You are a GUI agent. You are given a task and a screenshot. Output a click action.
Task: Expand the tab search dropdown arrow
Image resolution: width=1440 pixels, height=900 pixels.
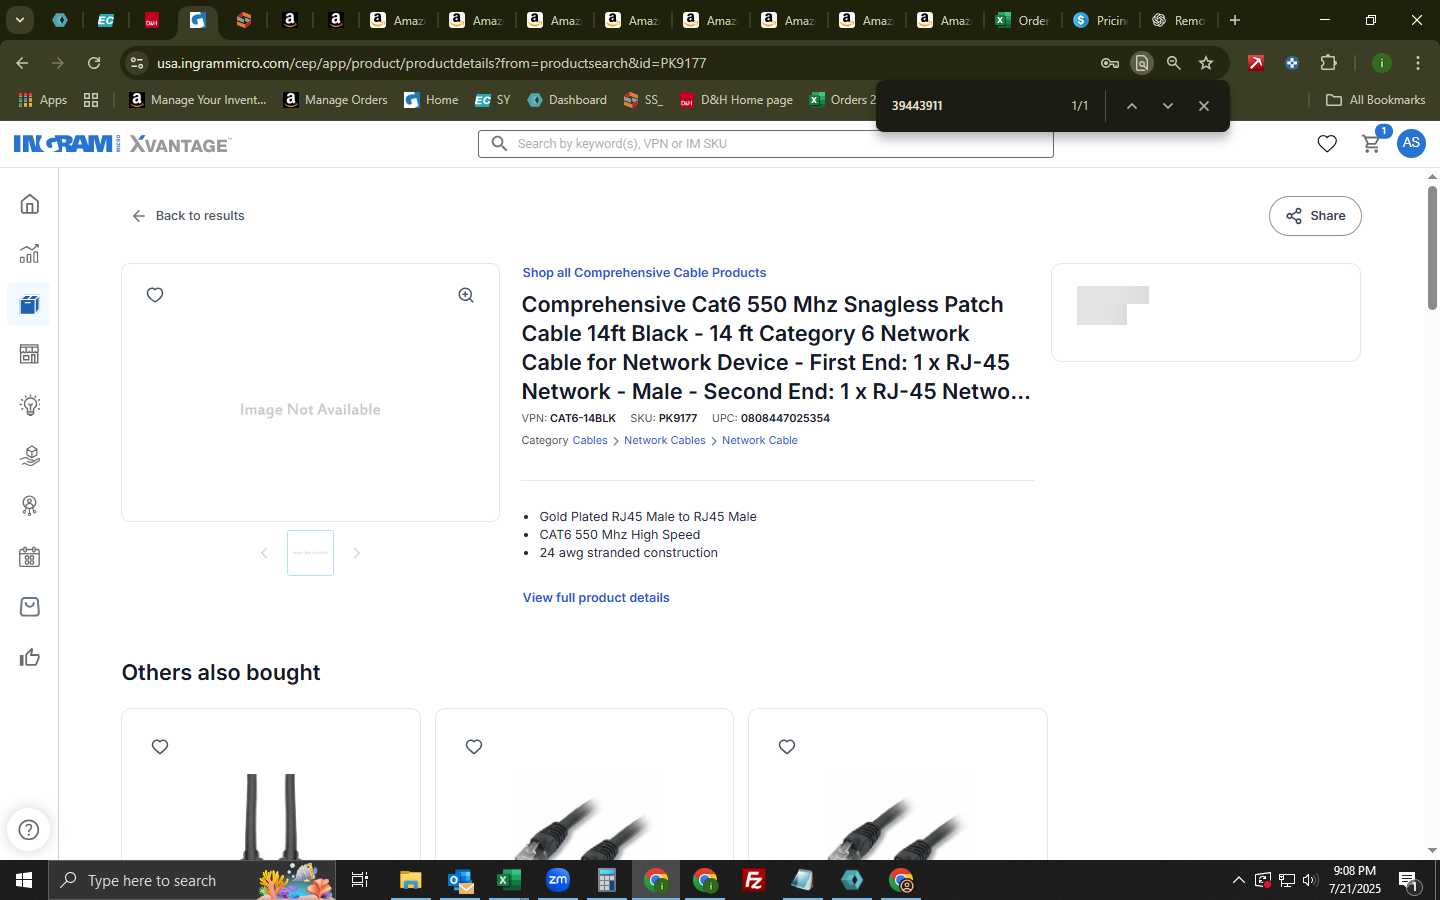coord(19,20)
